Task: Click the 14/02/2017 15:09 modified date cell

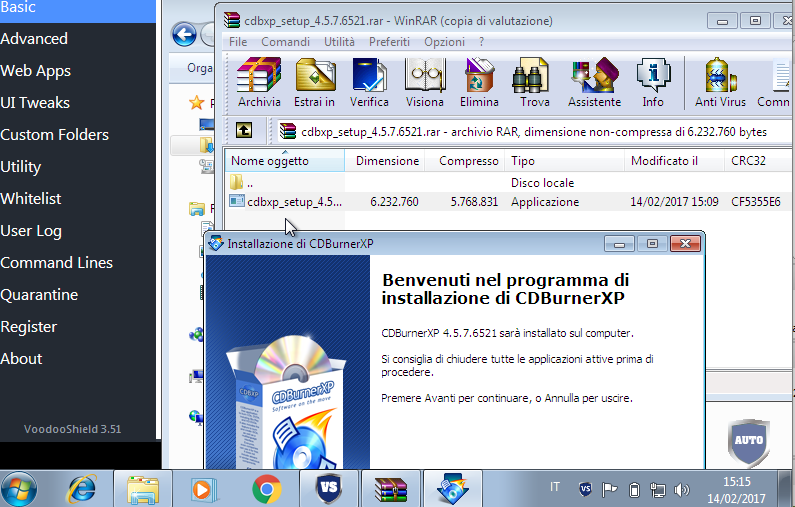Action: 674,202
